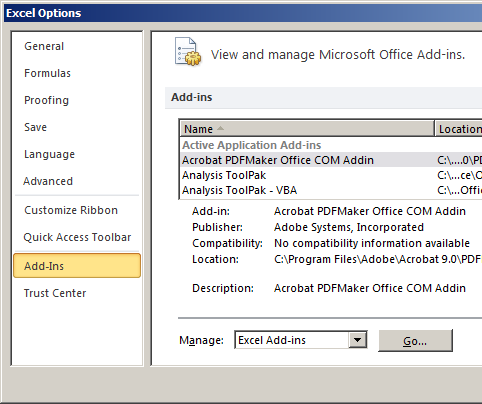
Task: Select Acrobat PDFMaker Office COM Addin row
Action: click(331, 160)
